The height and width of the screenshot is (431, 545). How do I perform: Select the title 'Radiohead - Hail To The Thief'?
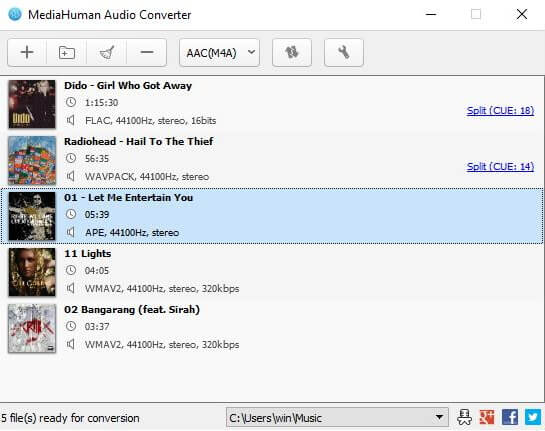(139, 141)
